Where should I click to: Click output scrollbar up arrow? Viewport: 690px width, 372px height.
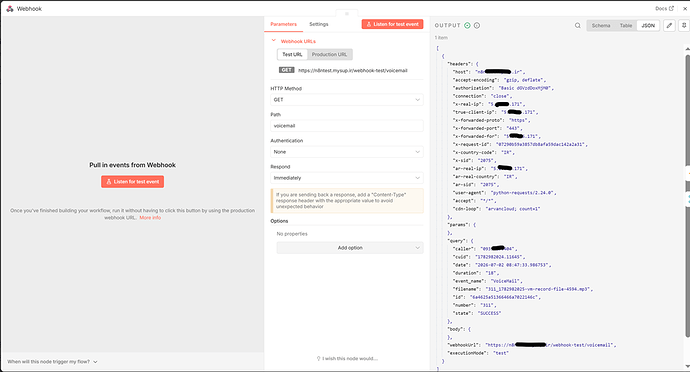point(687,48)
